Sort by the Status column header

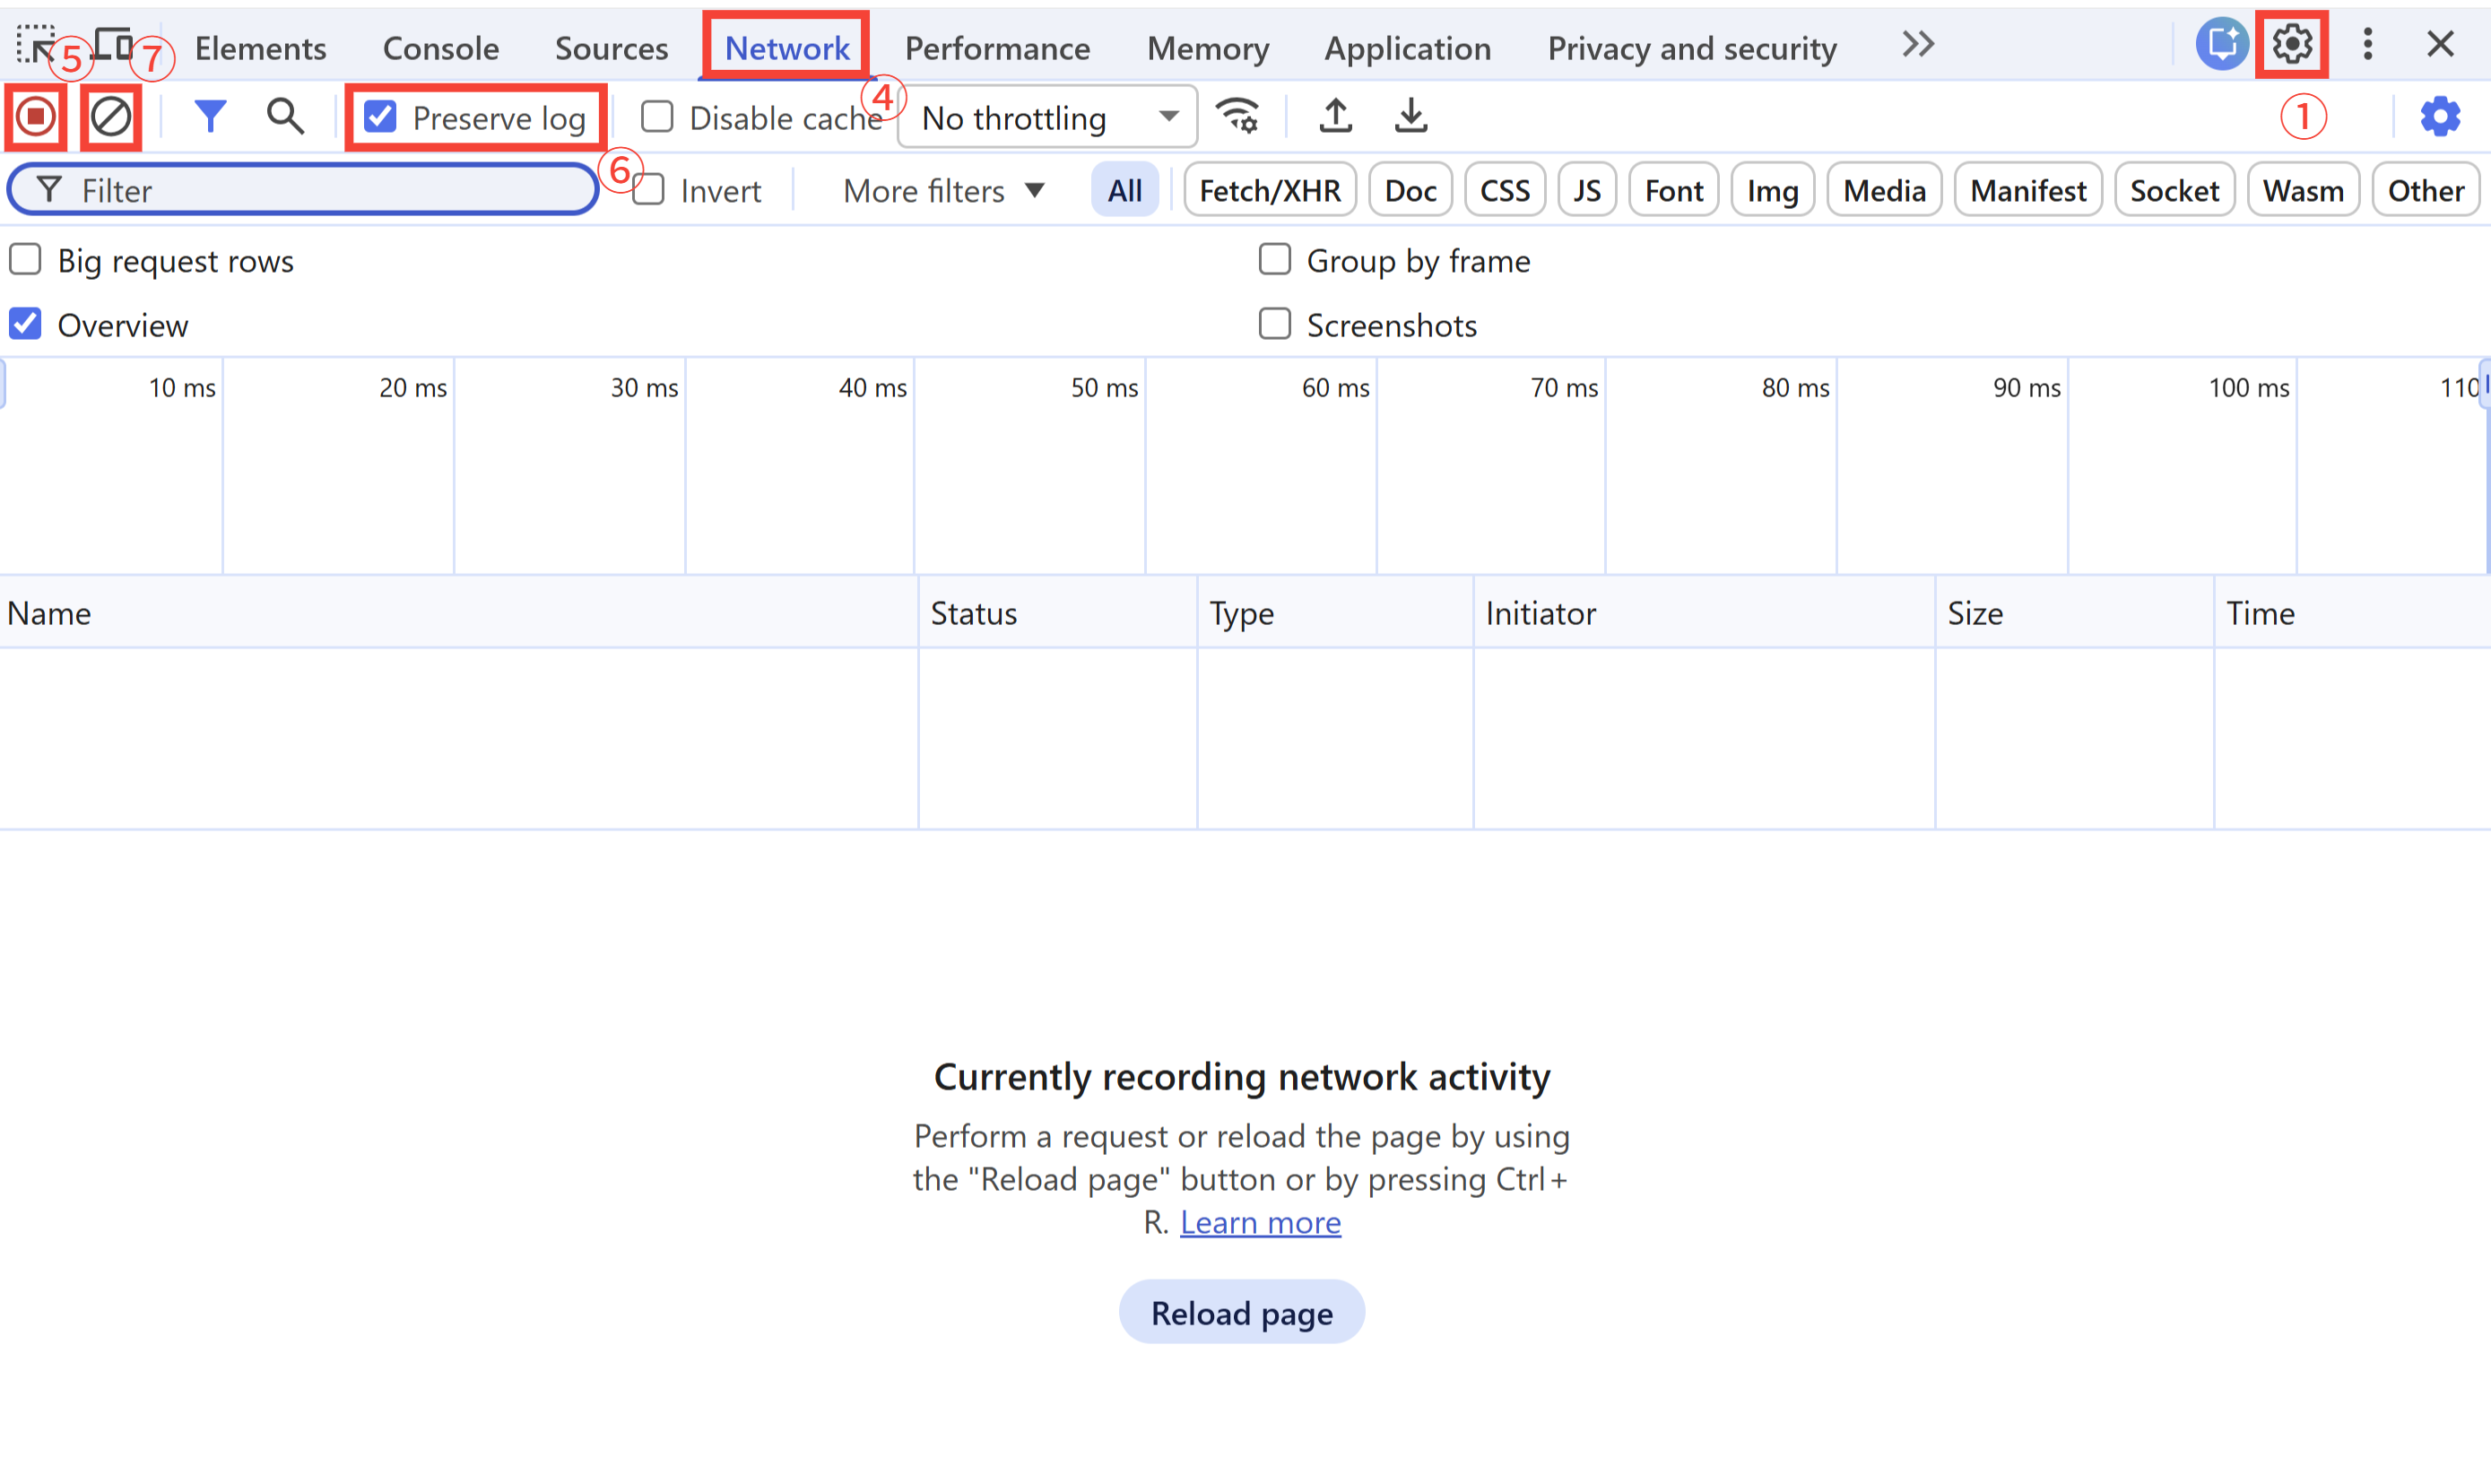pyautogui.click(x=1058, y=612)
